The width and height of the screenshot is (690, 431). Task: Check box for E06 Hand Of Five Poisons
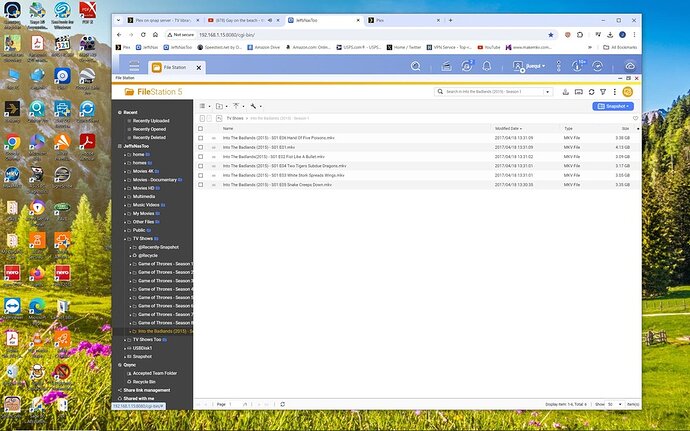click(201, 138)
